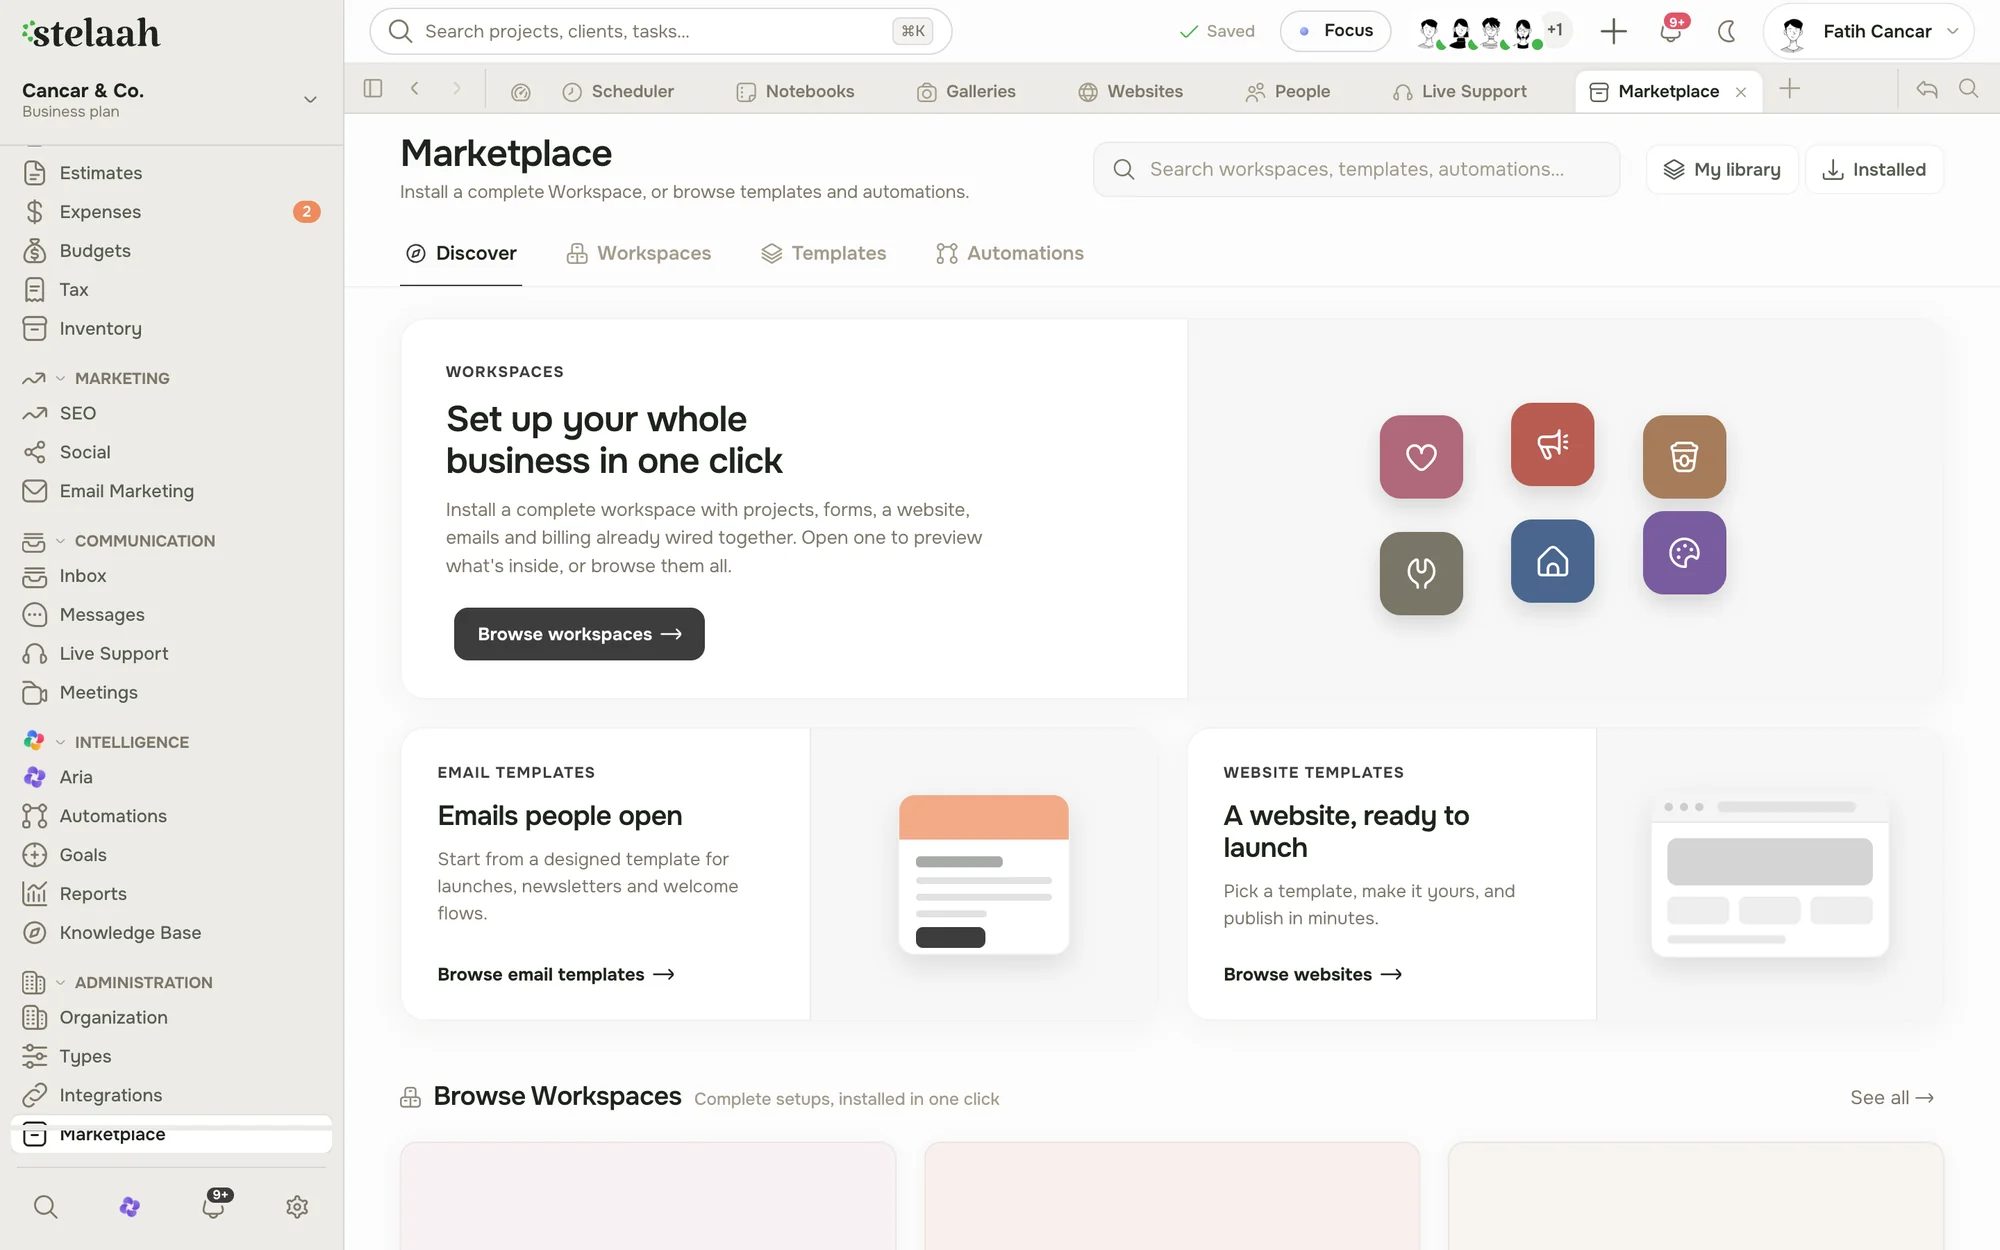The image size is (2000, 1250).
Task: Open settings gear in sidebar footer
Action: (297, 1207)
